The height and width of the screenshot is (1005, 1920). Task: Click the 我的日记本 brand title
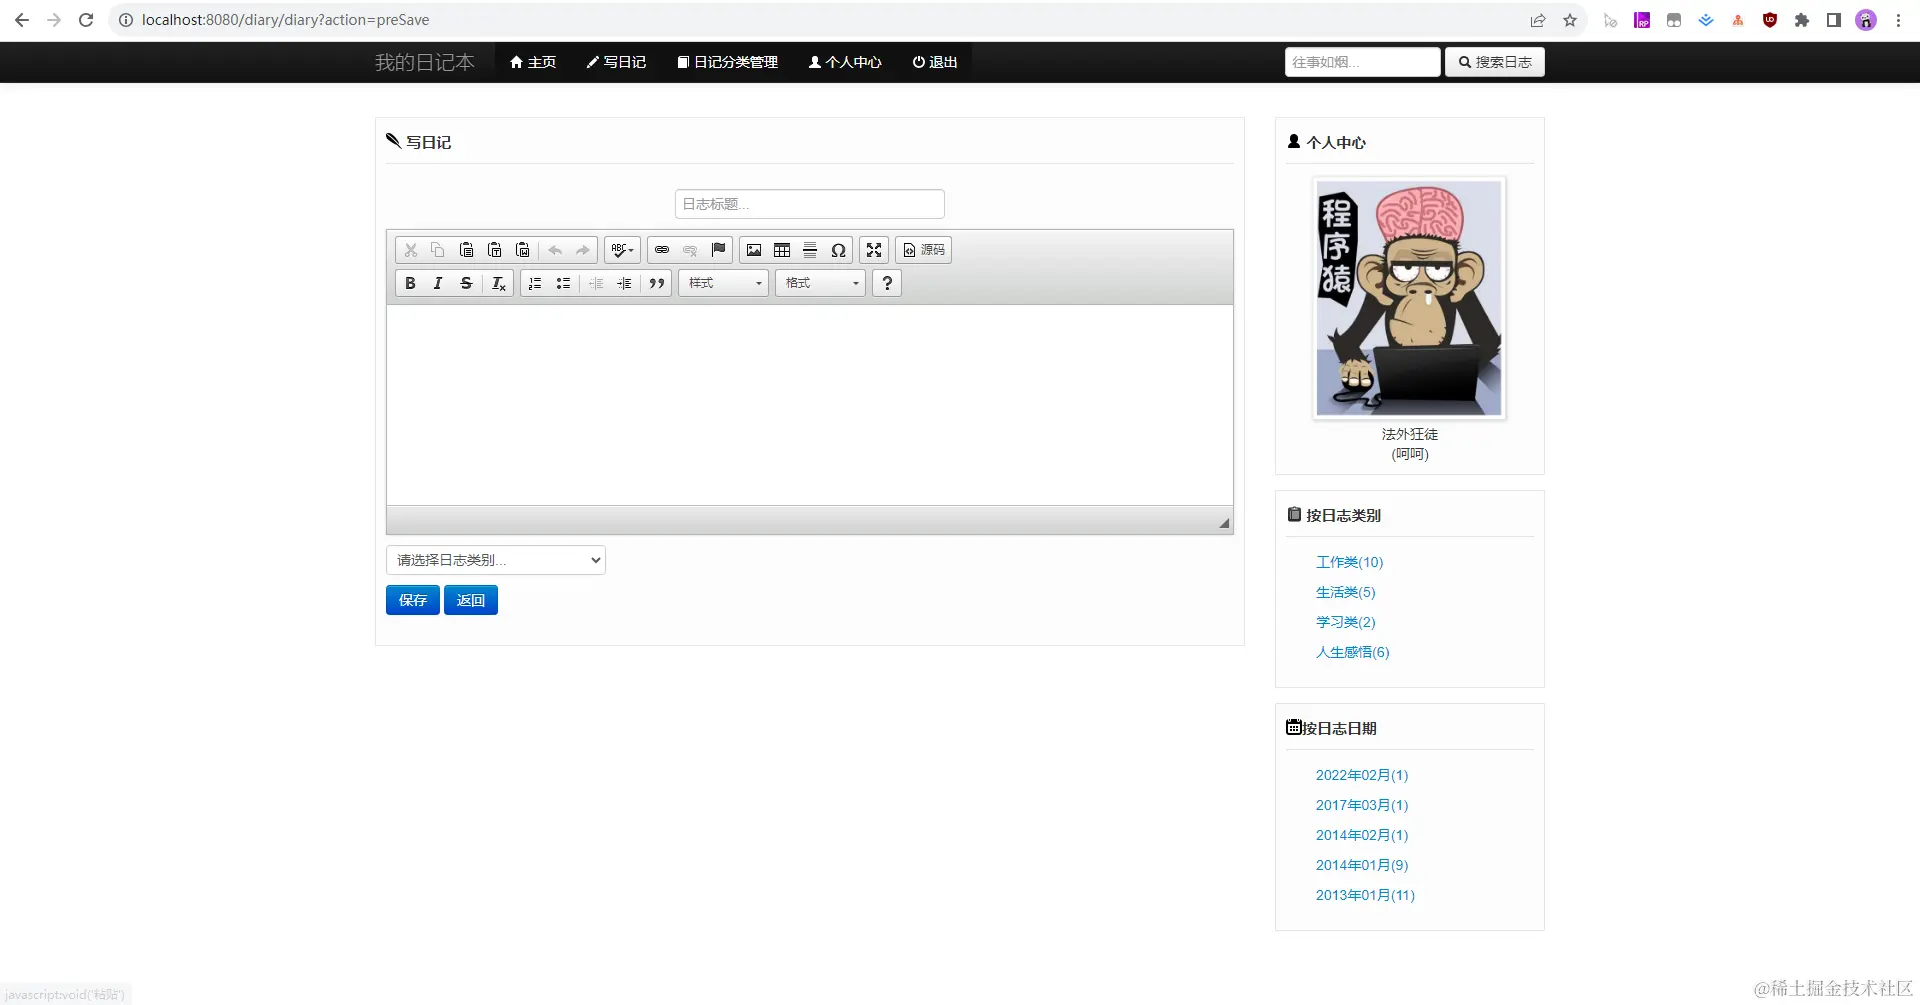pyautogui.click(x=425, y=62)
